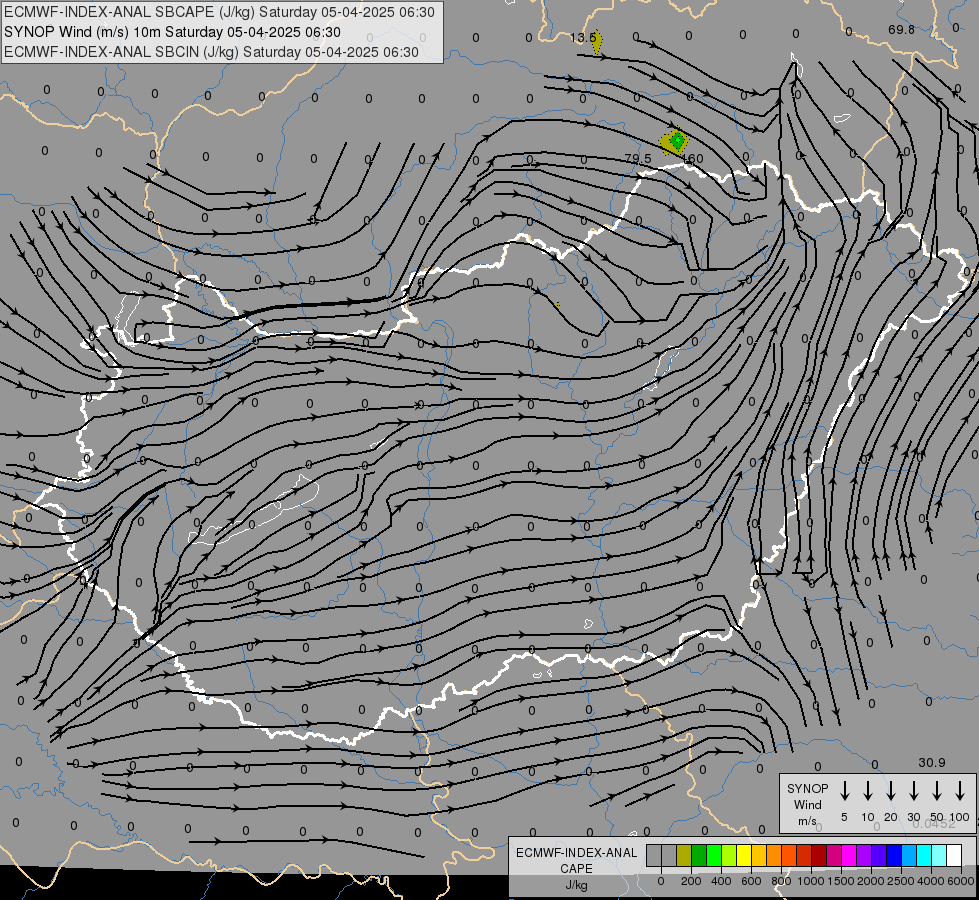Screen dimensions: 979x900
Task: Click the wind arrow above 100 in SYNOP legend
Action: click(960, 791)
